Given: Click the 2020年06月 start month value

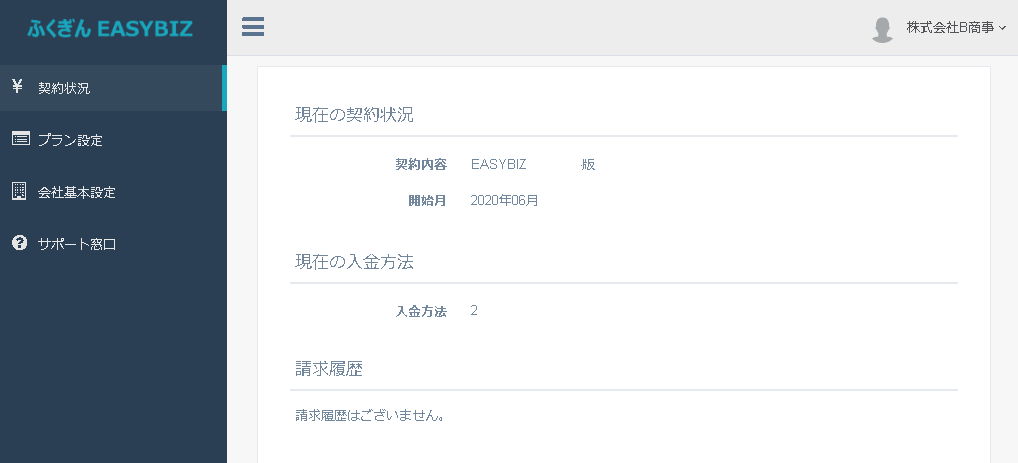Looking at the screenshot, I should click(504, 200).
